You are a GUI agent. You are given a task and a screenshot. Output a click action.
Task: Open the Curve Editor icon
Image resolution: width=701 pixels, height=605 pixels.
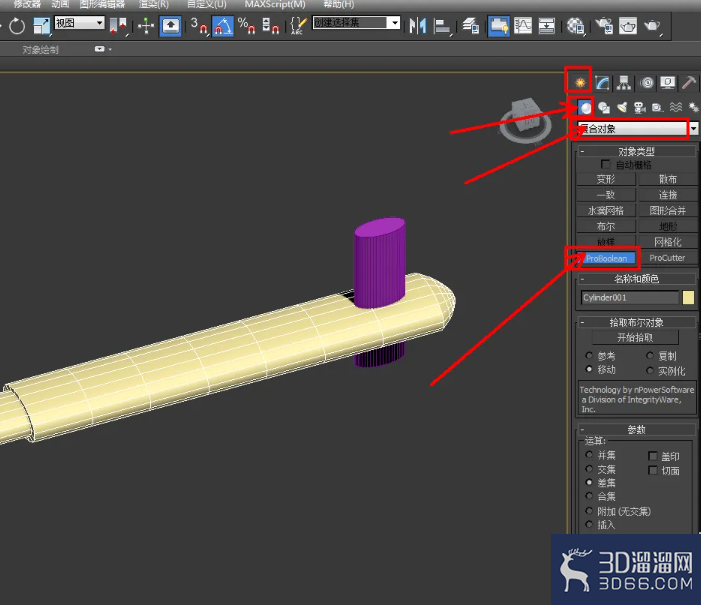coord(523,25)
